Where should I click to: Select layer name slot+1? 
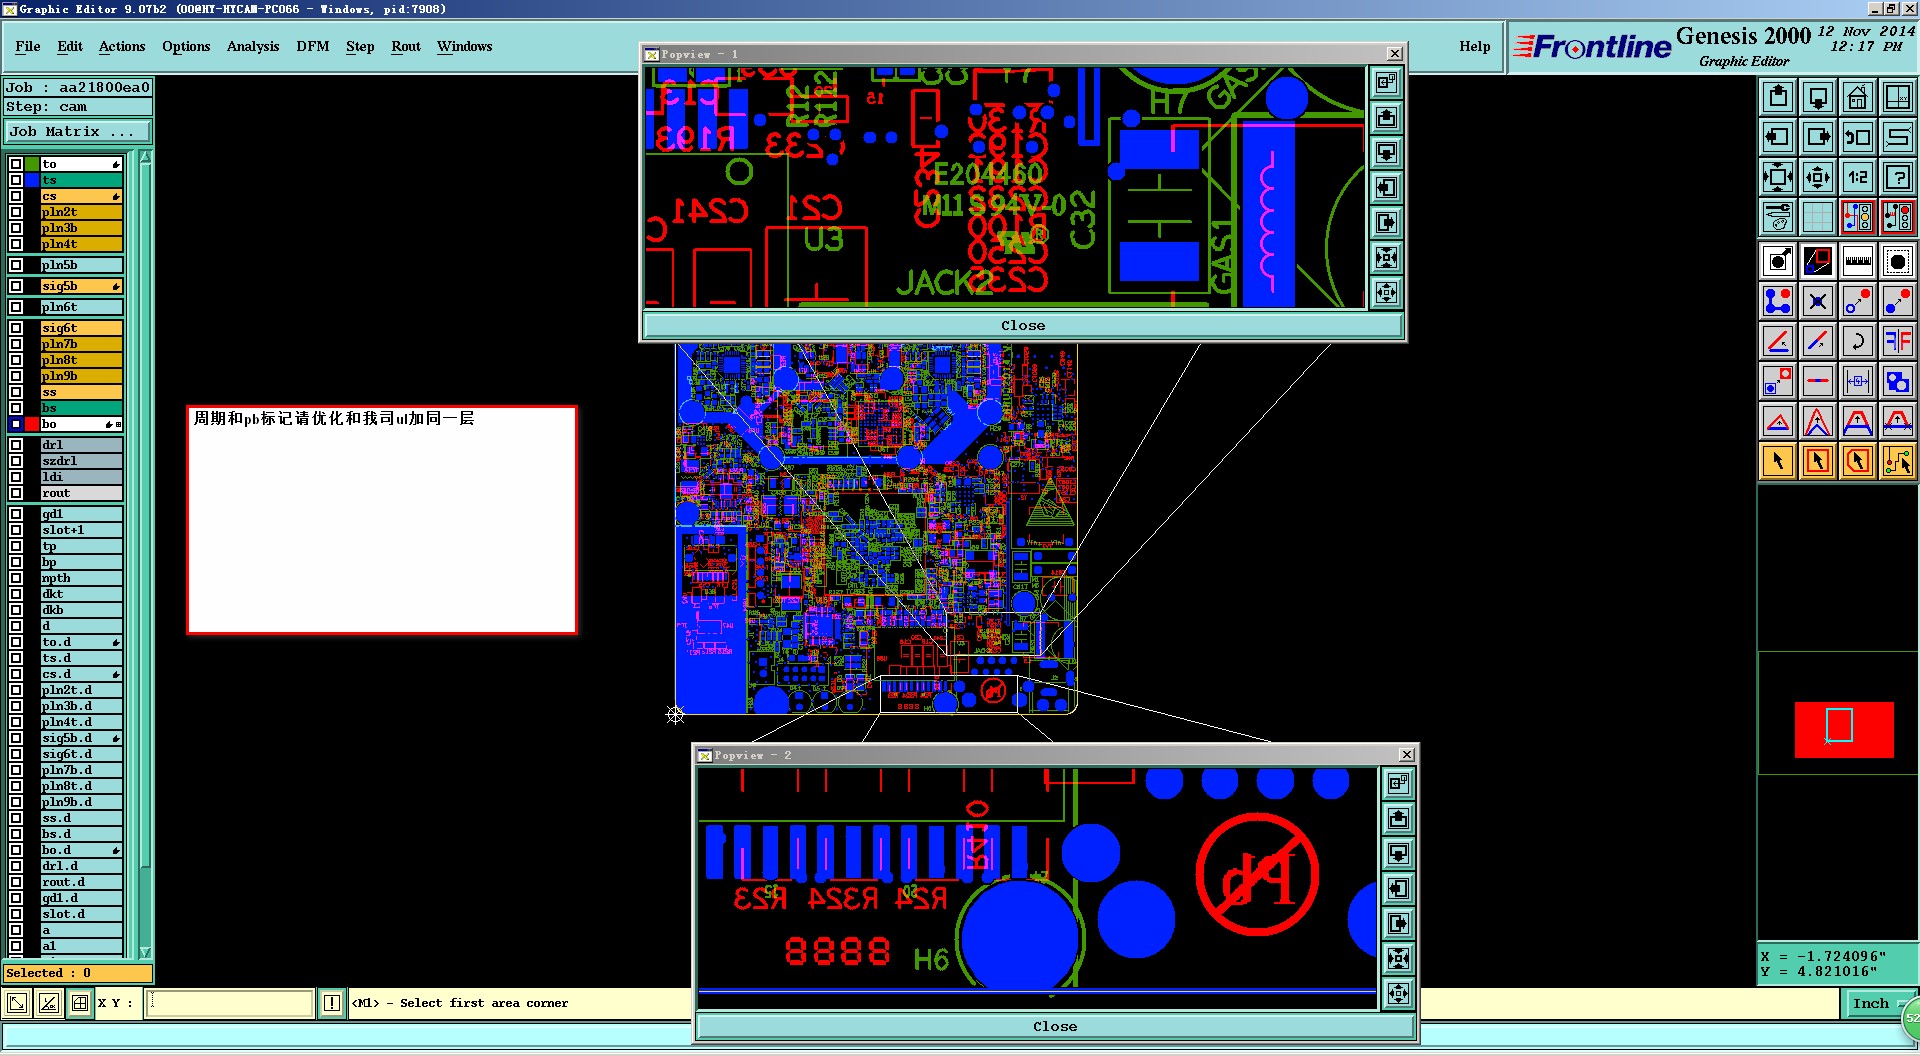tap(81, 530)
